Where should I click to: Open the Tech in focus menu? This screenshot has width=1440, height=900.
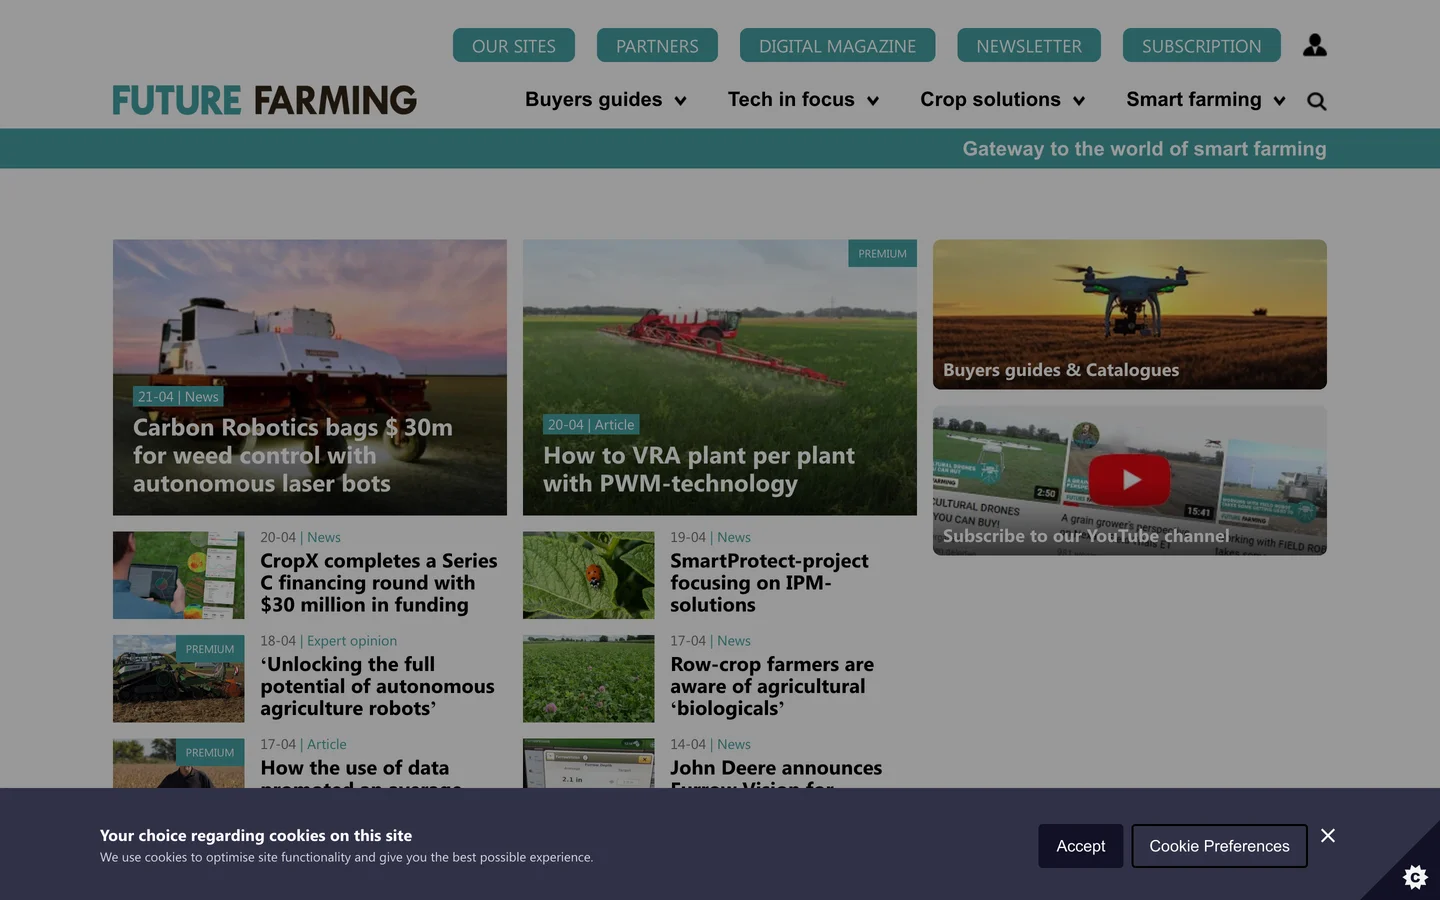click(791, 99)
